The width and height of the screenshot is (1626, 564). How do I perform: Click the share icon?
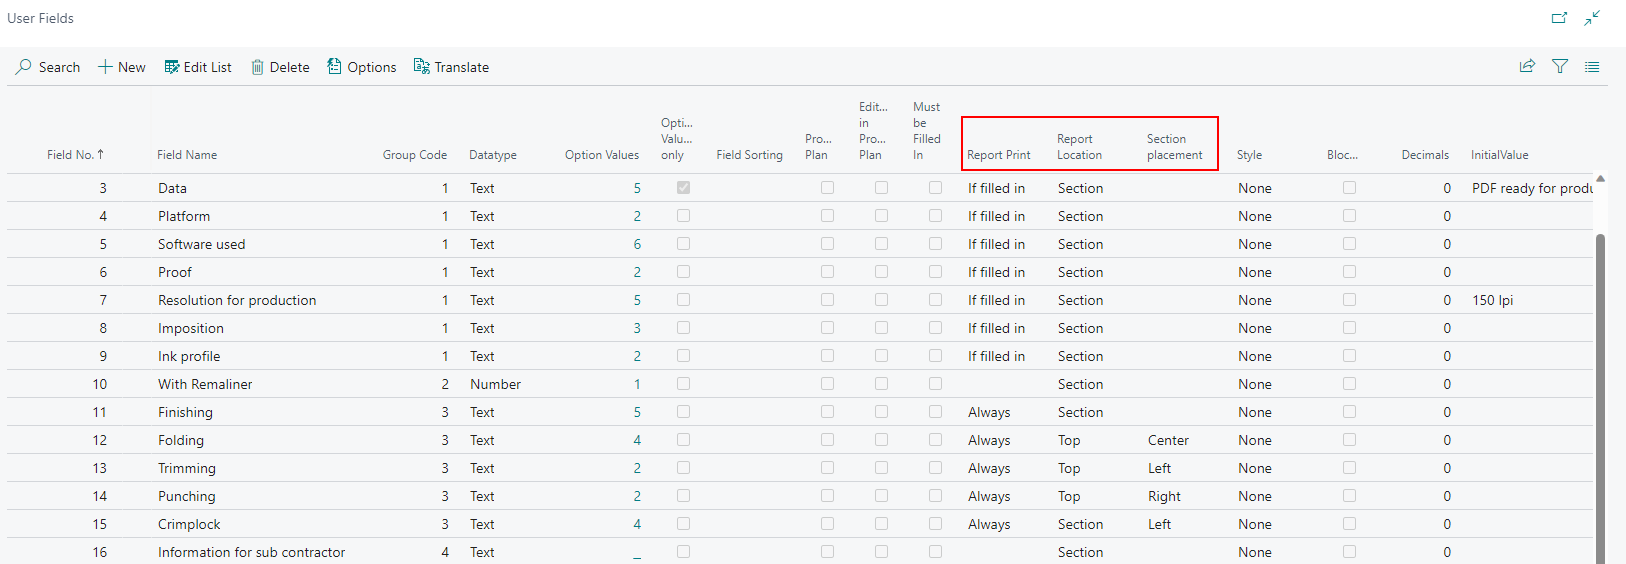coord(1527,67)
